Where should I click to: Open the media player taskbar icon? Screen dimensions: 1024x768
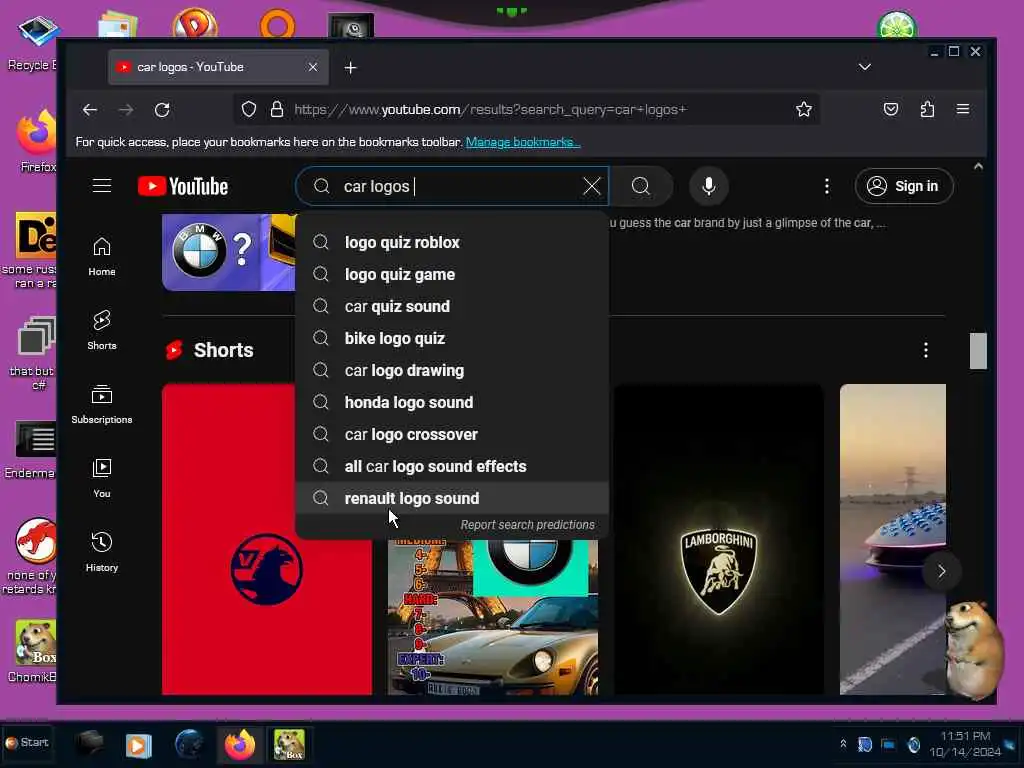(138, 745)
